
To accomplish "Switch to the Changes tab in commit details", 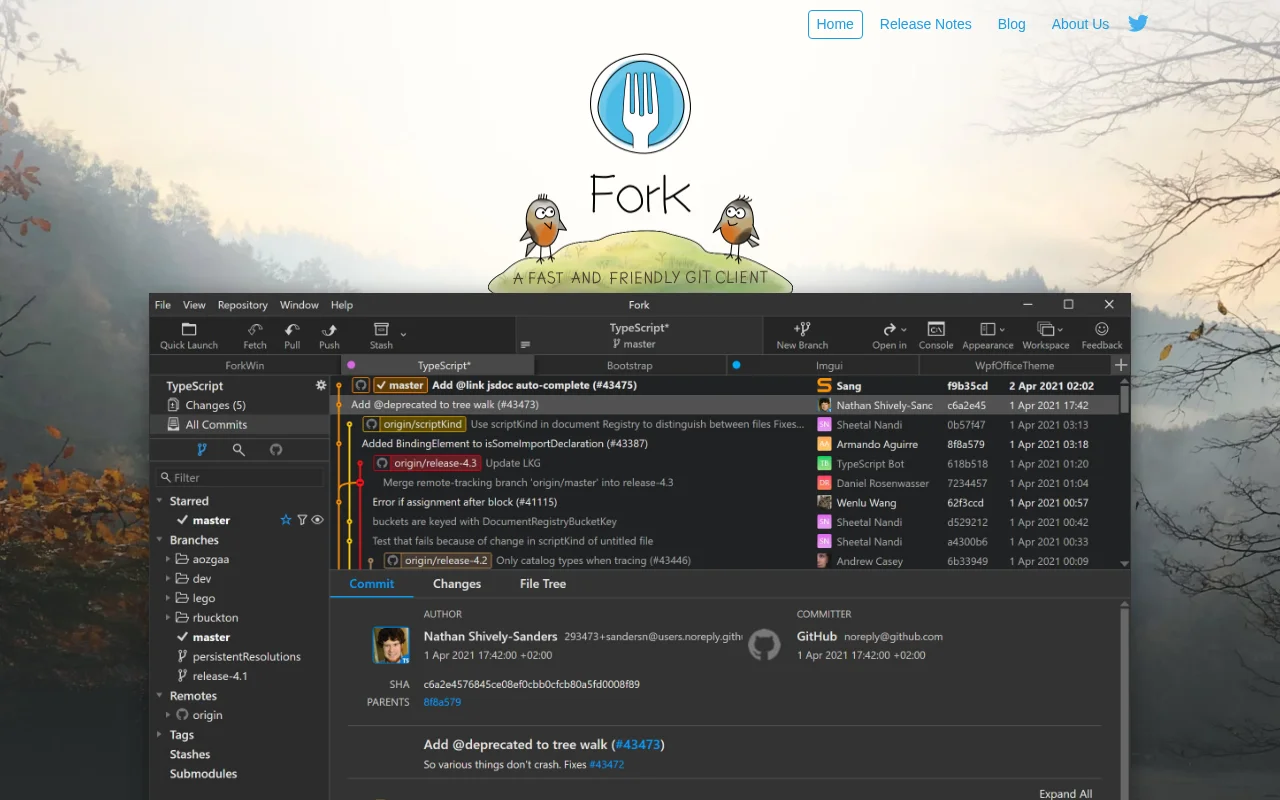I will coord(457,584).
